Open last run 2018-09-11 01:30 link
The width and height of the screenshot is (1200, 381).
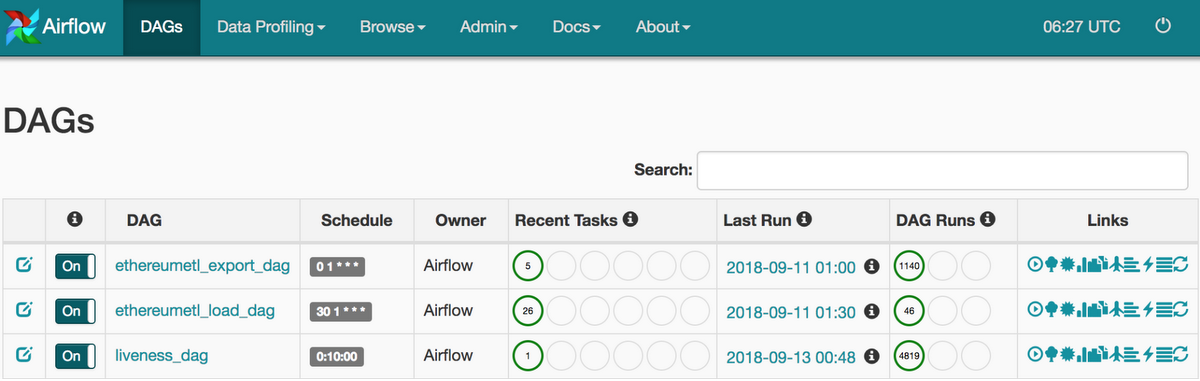(x=791, y=312)
